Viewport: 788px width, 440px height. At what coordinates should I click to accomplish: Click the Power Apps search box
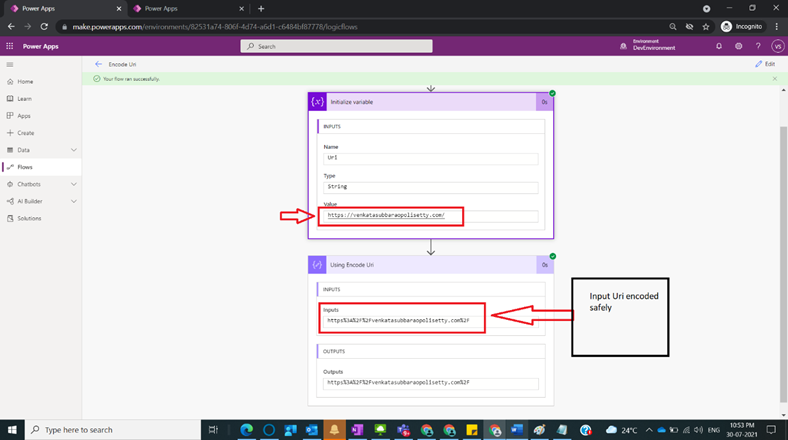pos(336,46)
